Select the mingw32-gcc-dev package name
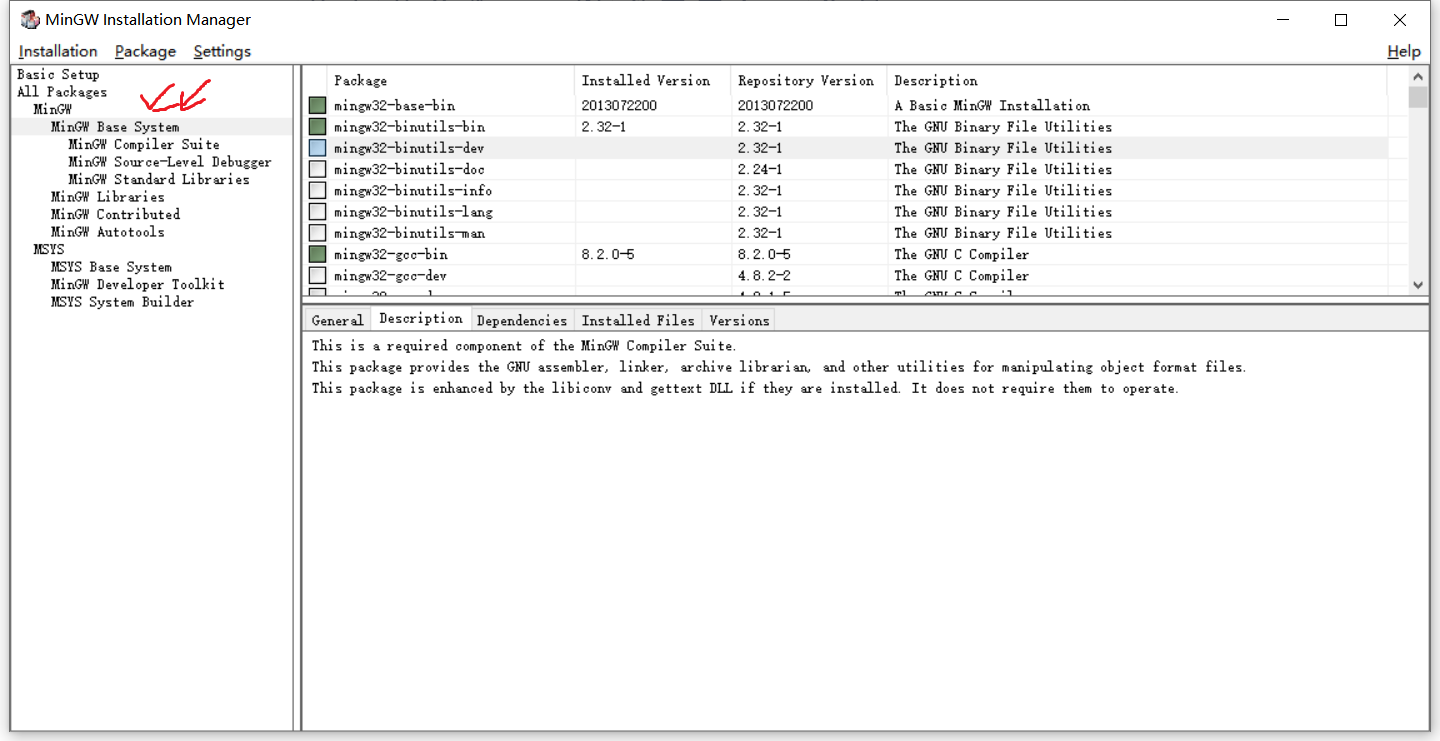The height and width of the screenshot is (741, 1440). coord(391,275)
